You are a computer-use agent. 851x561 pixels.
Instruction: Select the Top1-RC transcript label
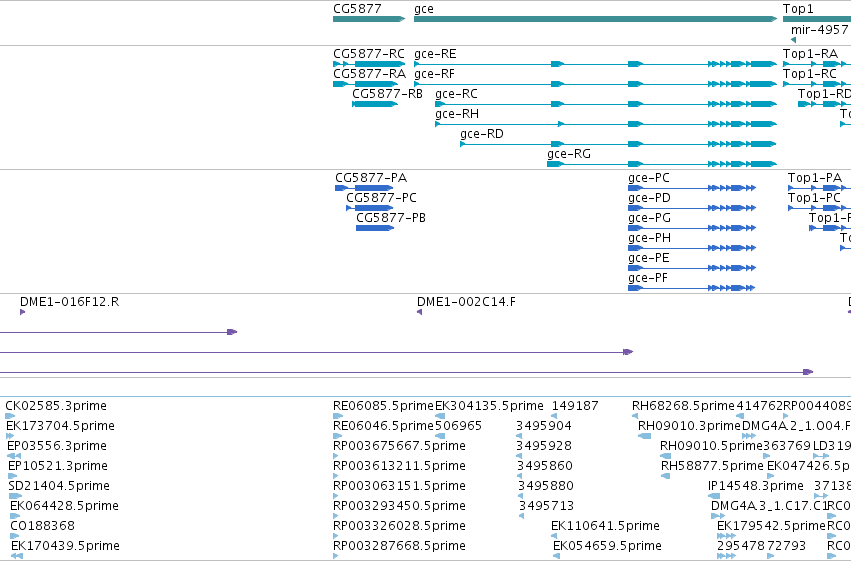coord(810,74)
